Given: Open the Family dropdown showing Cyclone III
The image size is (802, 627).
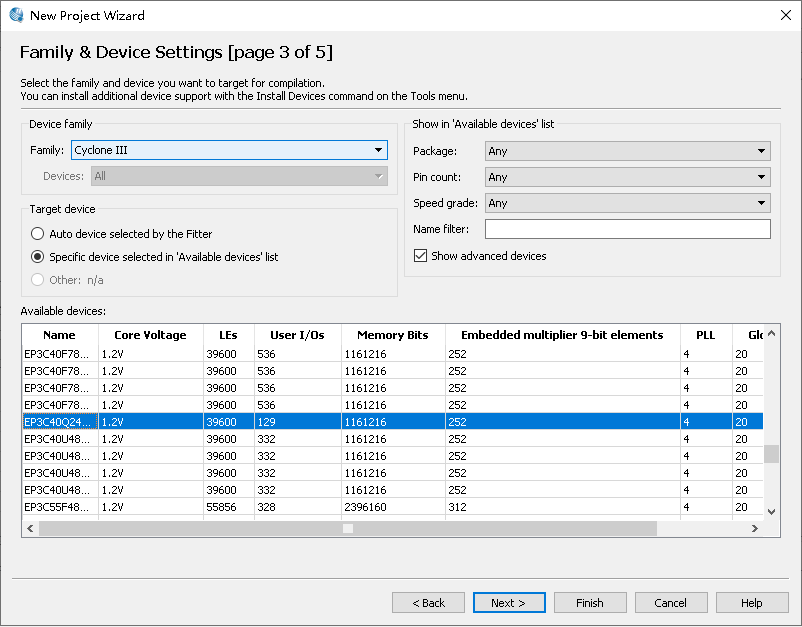Looking at the screenshot, I should (x=229, y=150).
